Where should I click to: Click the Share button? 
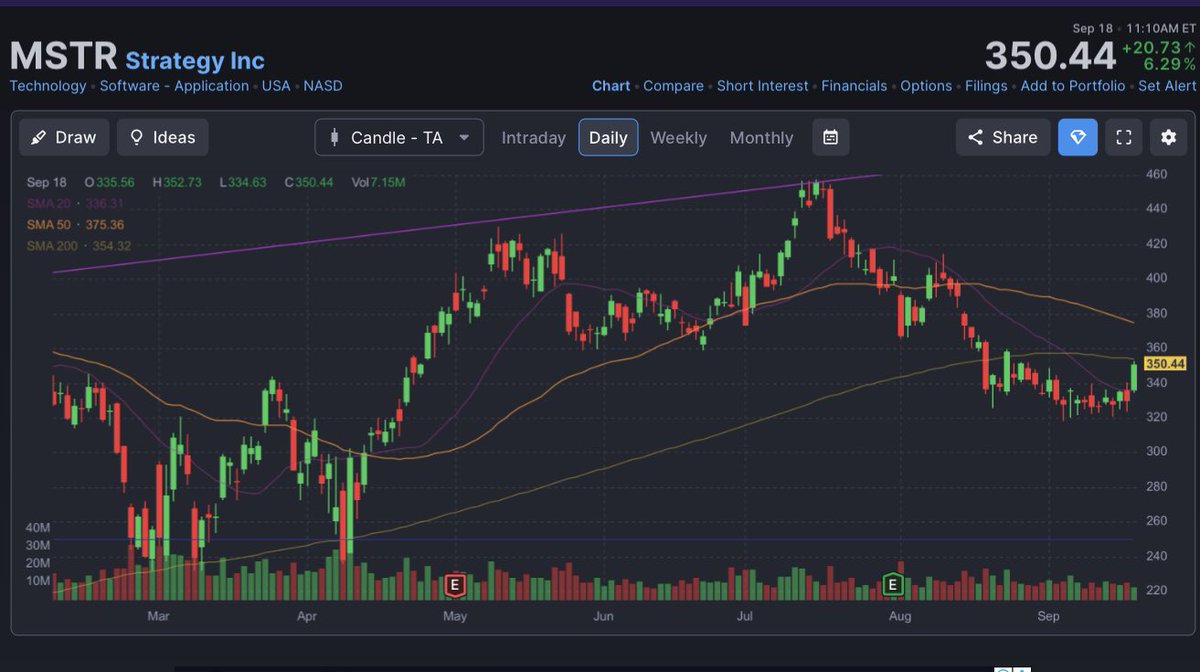tap(1003, 137)
